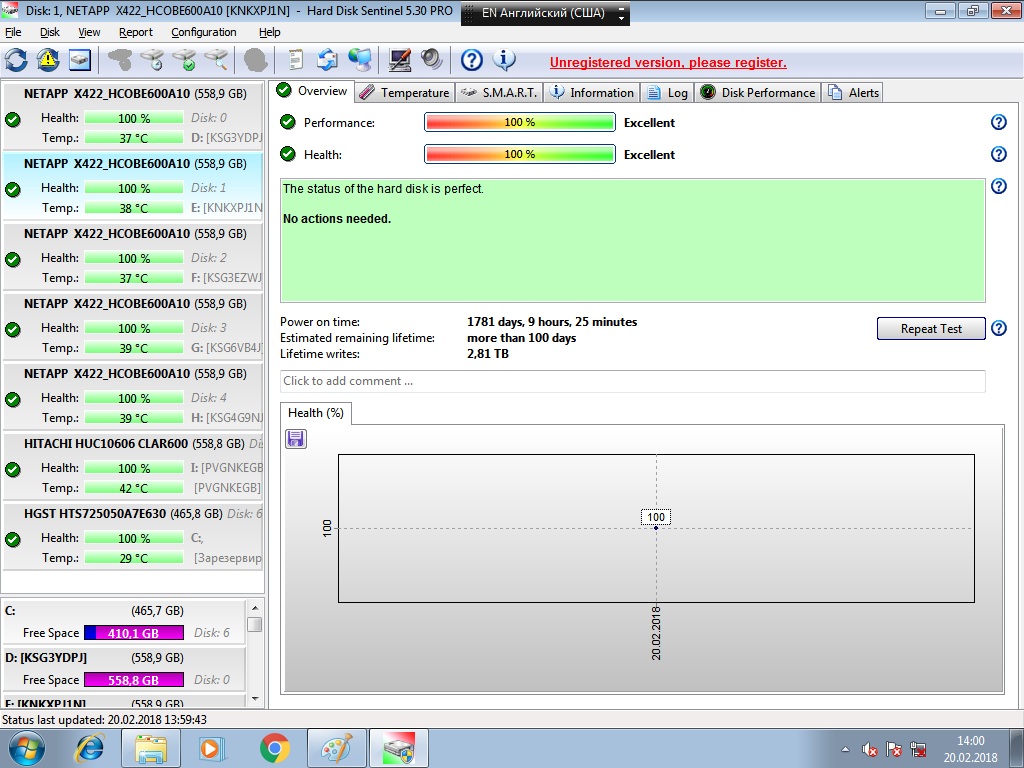Click the blue question mark Help toolbar icon

(472, 60)
